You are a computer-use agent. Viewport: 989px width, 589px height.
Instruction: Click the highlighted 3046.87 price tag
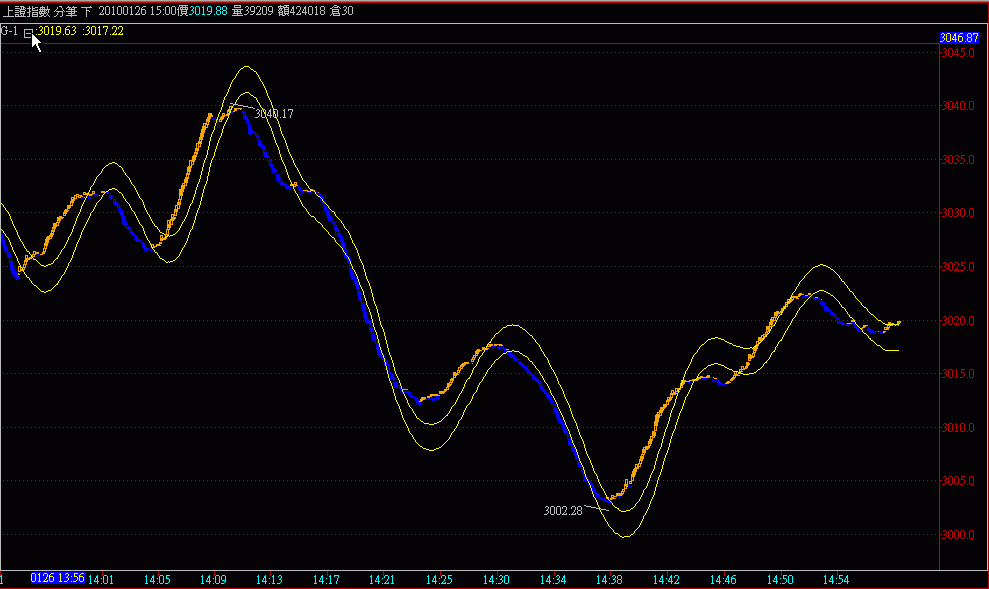point(958,37)
